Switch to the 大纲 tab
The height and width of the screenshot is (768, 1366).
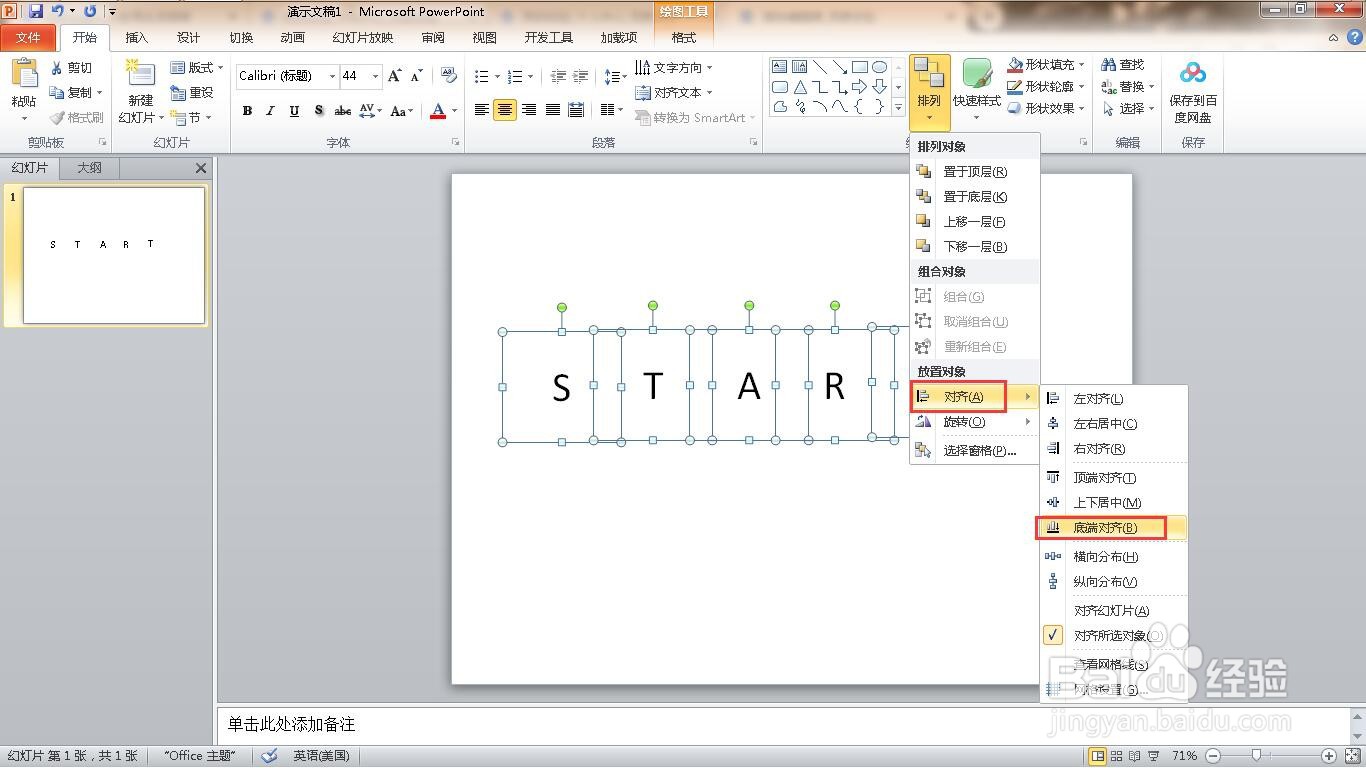(89, 167)
